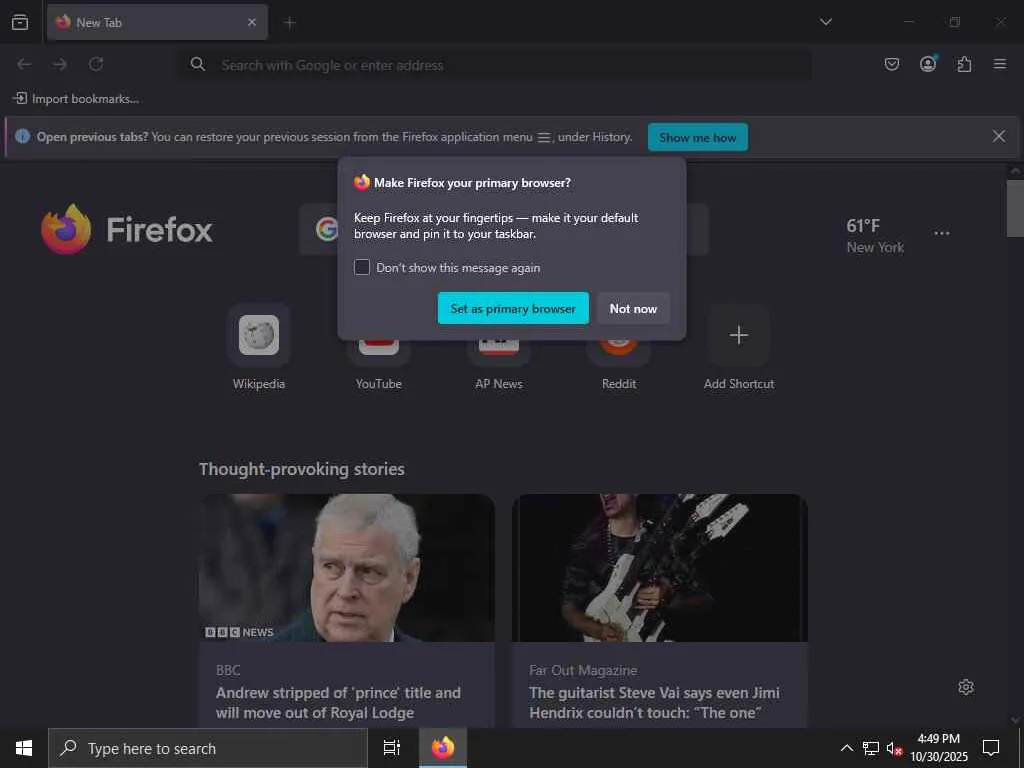Open Windows Task View icon
The width and height of the screenshot is (1024, 768).
[x=392, y=748]
